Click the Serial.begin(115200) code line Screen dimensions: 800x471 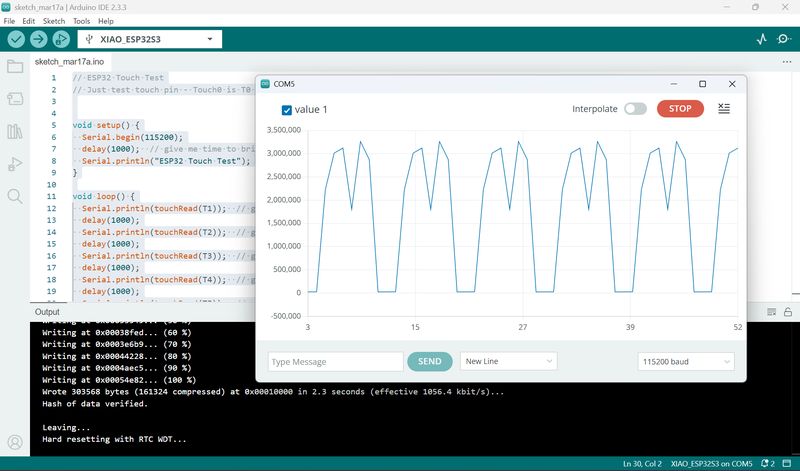(132, 137)
